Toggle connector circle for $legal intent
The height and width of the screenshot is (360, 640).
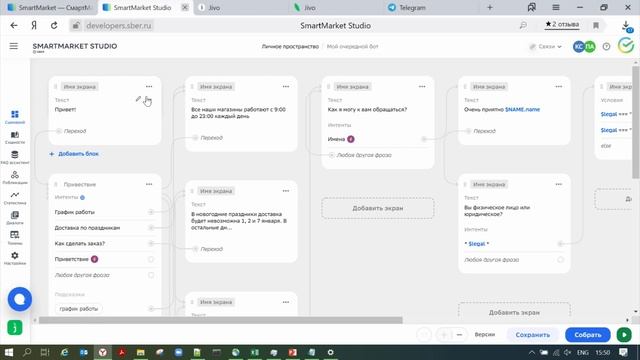point(560,244)
